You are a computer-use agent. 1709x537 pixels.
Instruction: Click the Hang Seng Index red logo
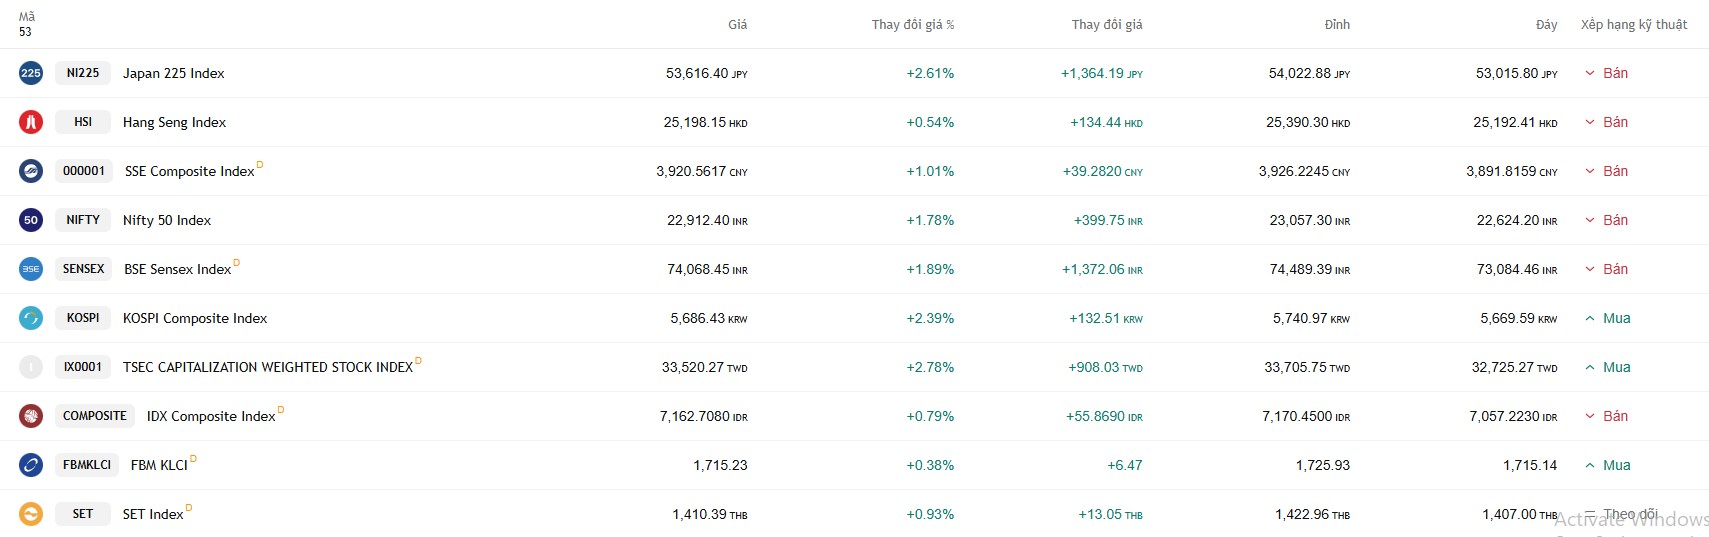[31, 122]
